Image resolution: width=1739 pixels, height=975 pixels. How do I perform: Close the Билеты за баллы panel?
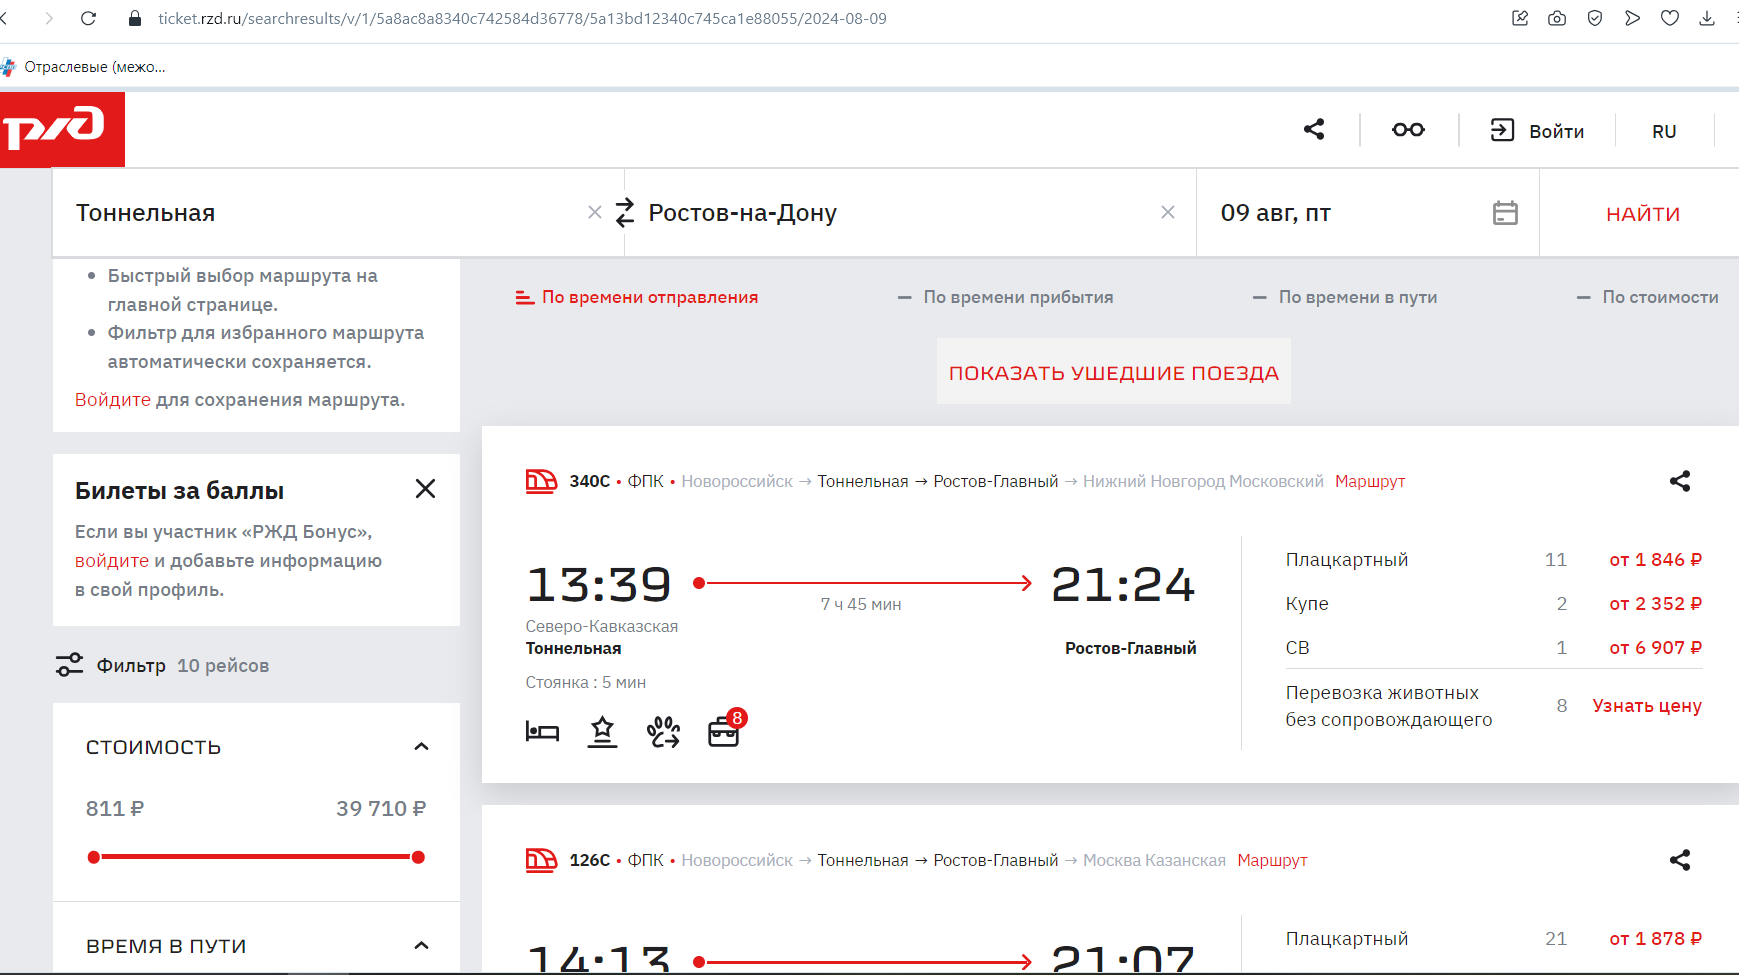click(425, 489)
